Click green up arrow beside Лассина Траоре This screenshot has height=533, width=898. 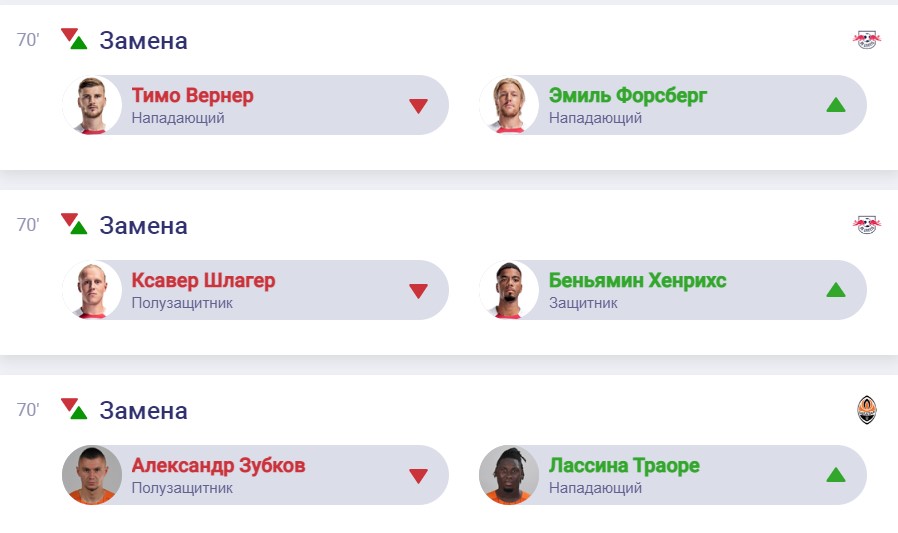(x=836, y=475)
